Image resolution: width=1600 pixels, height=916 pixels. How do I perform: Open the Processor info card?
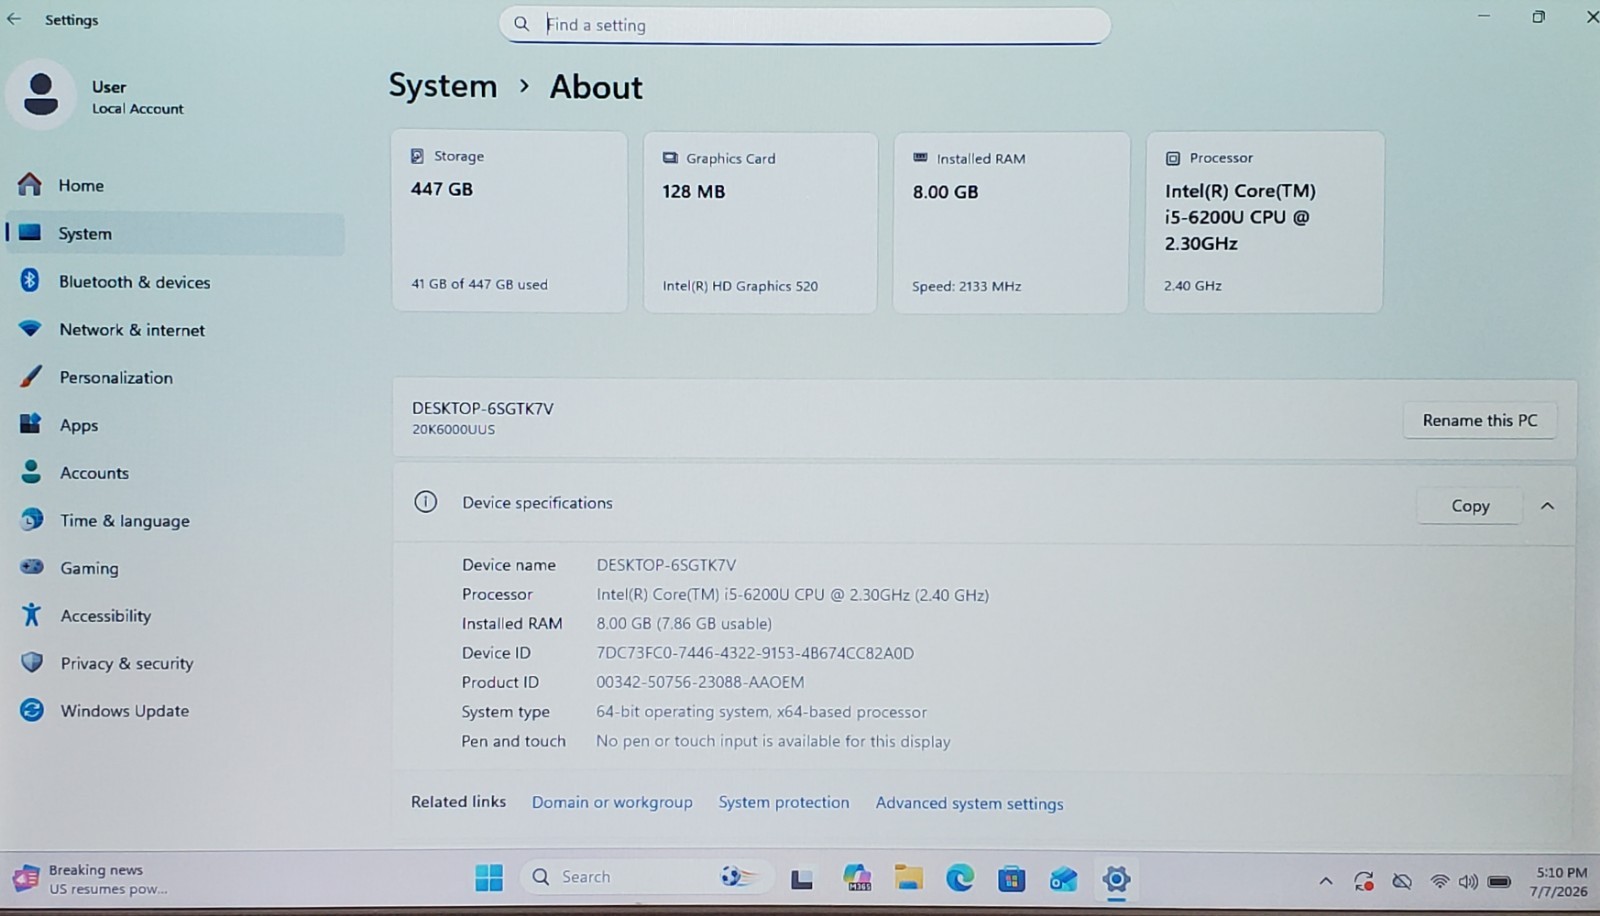coord(1264,222)
